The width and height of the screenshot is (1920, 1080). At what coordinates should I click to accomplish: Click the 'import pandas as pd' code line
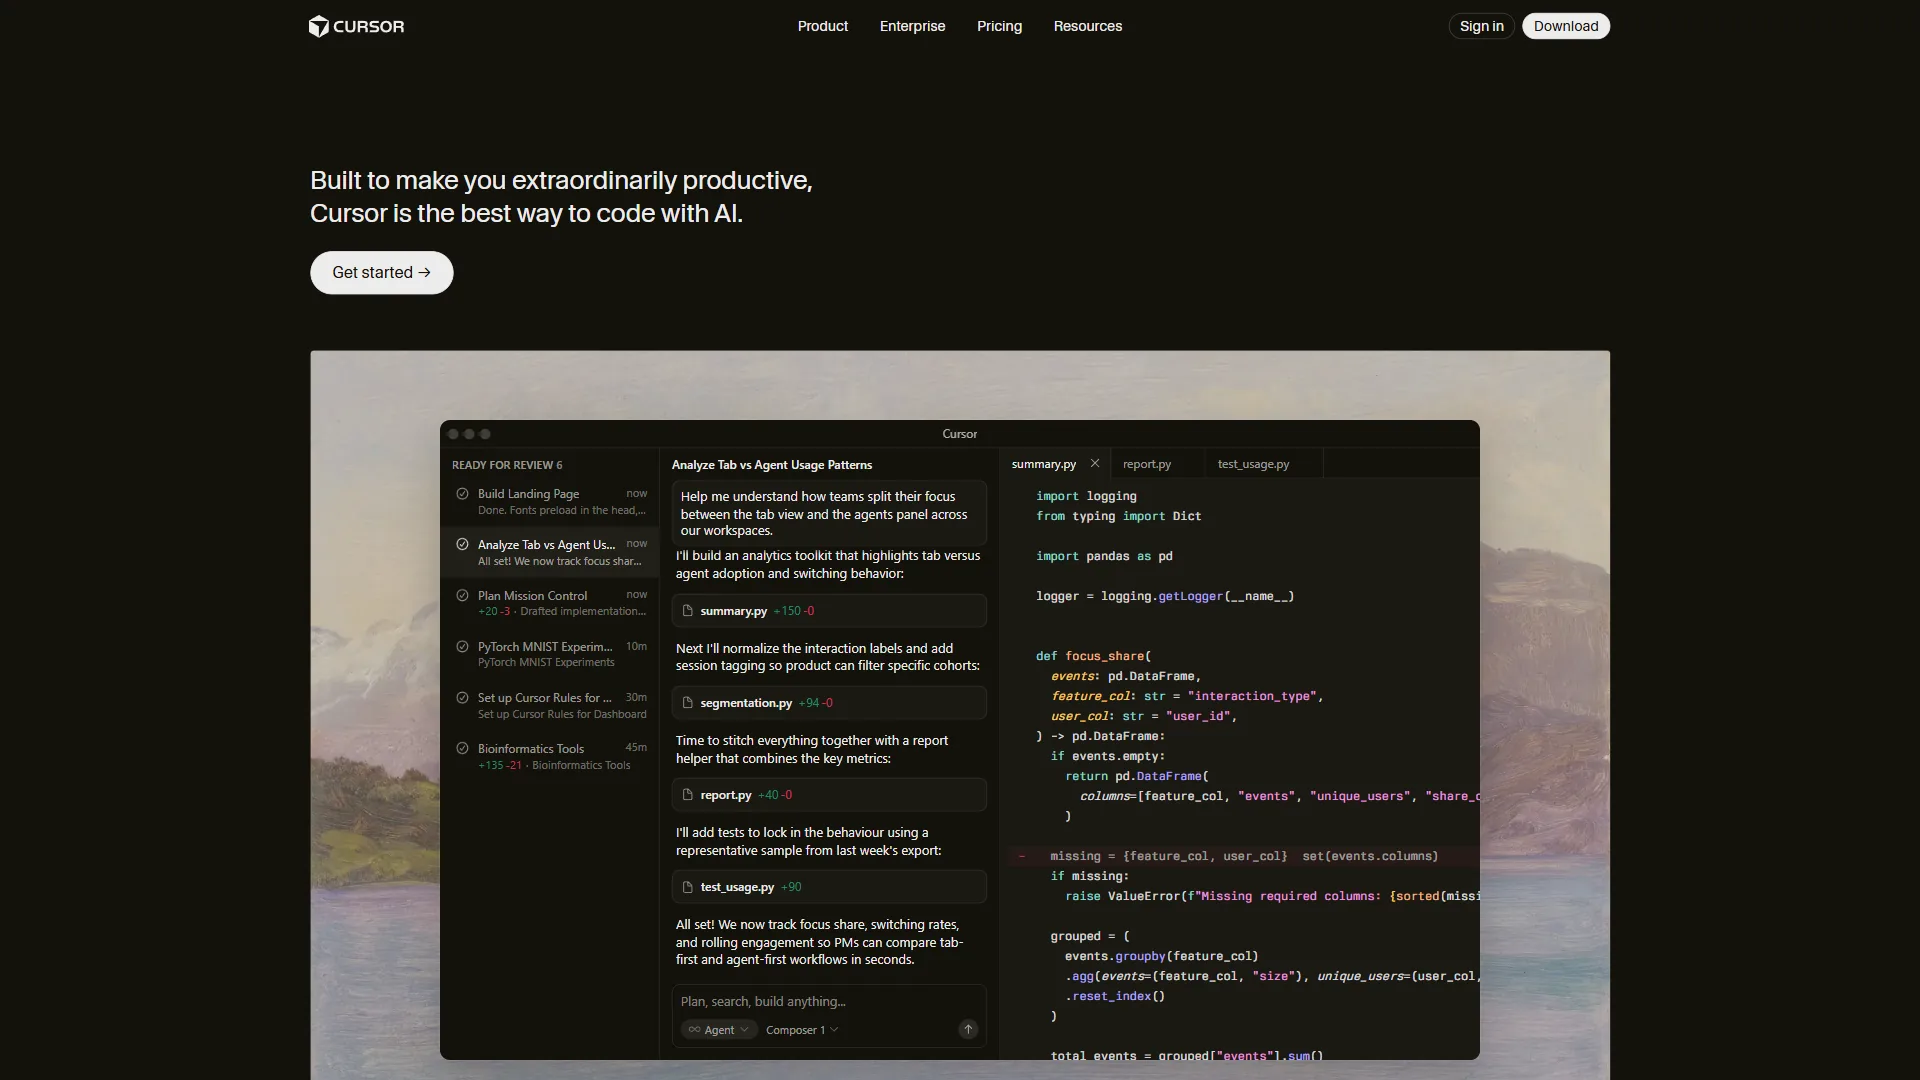pyautogui.click(x=1104, y=556)
